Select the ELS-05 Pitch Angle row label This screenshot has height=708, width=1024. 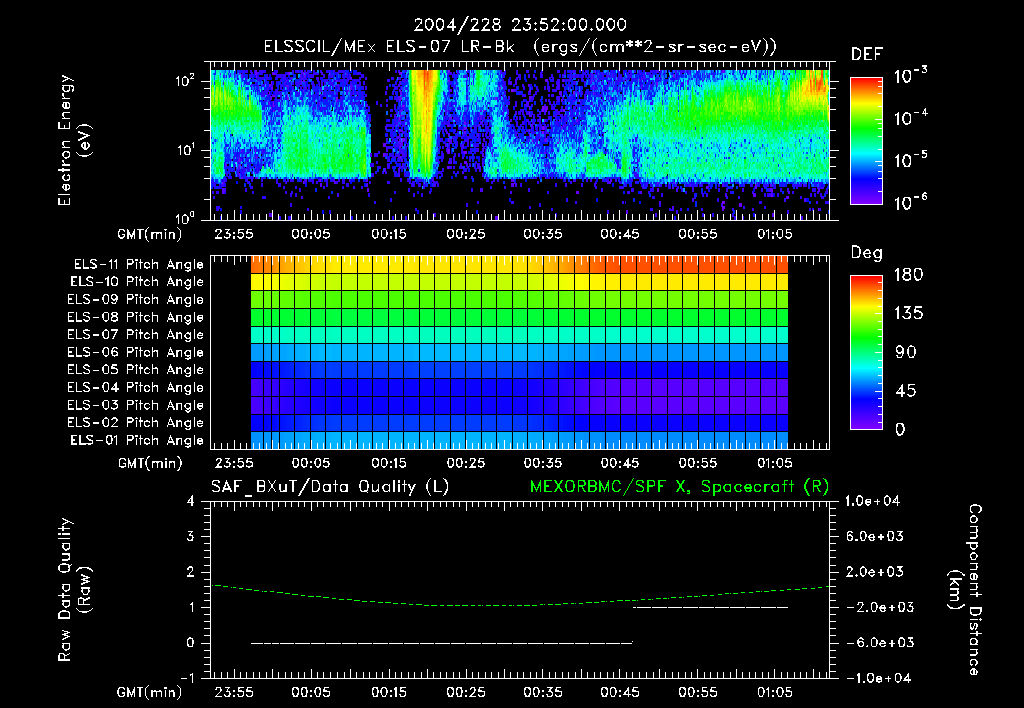[136, 370]
